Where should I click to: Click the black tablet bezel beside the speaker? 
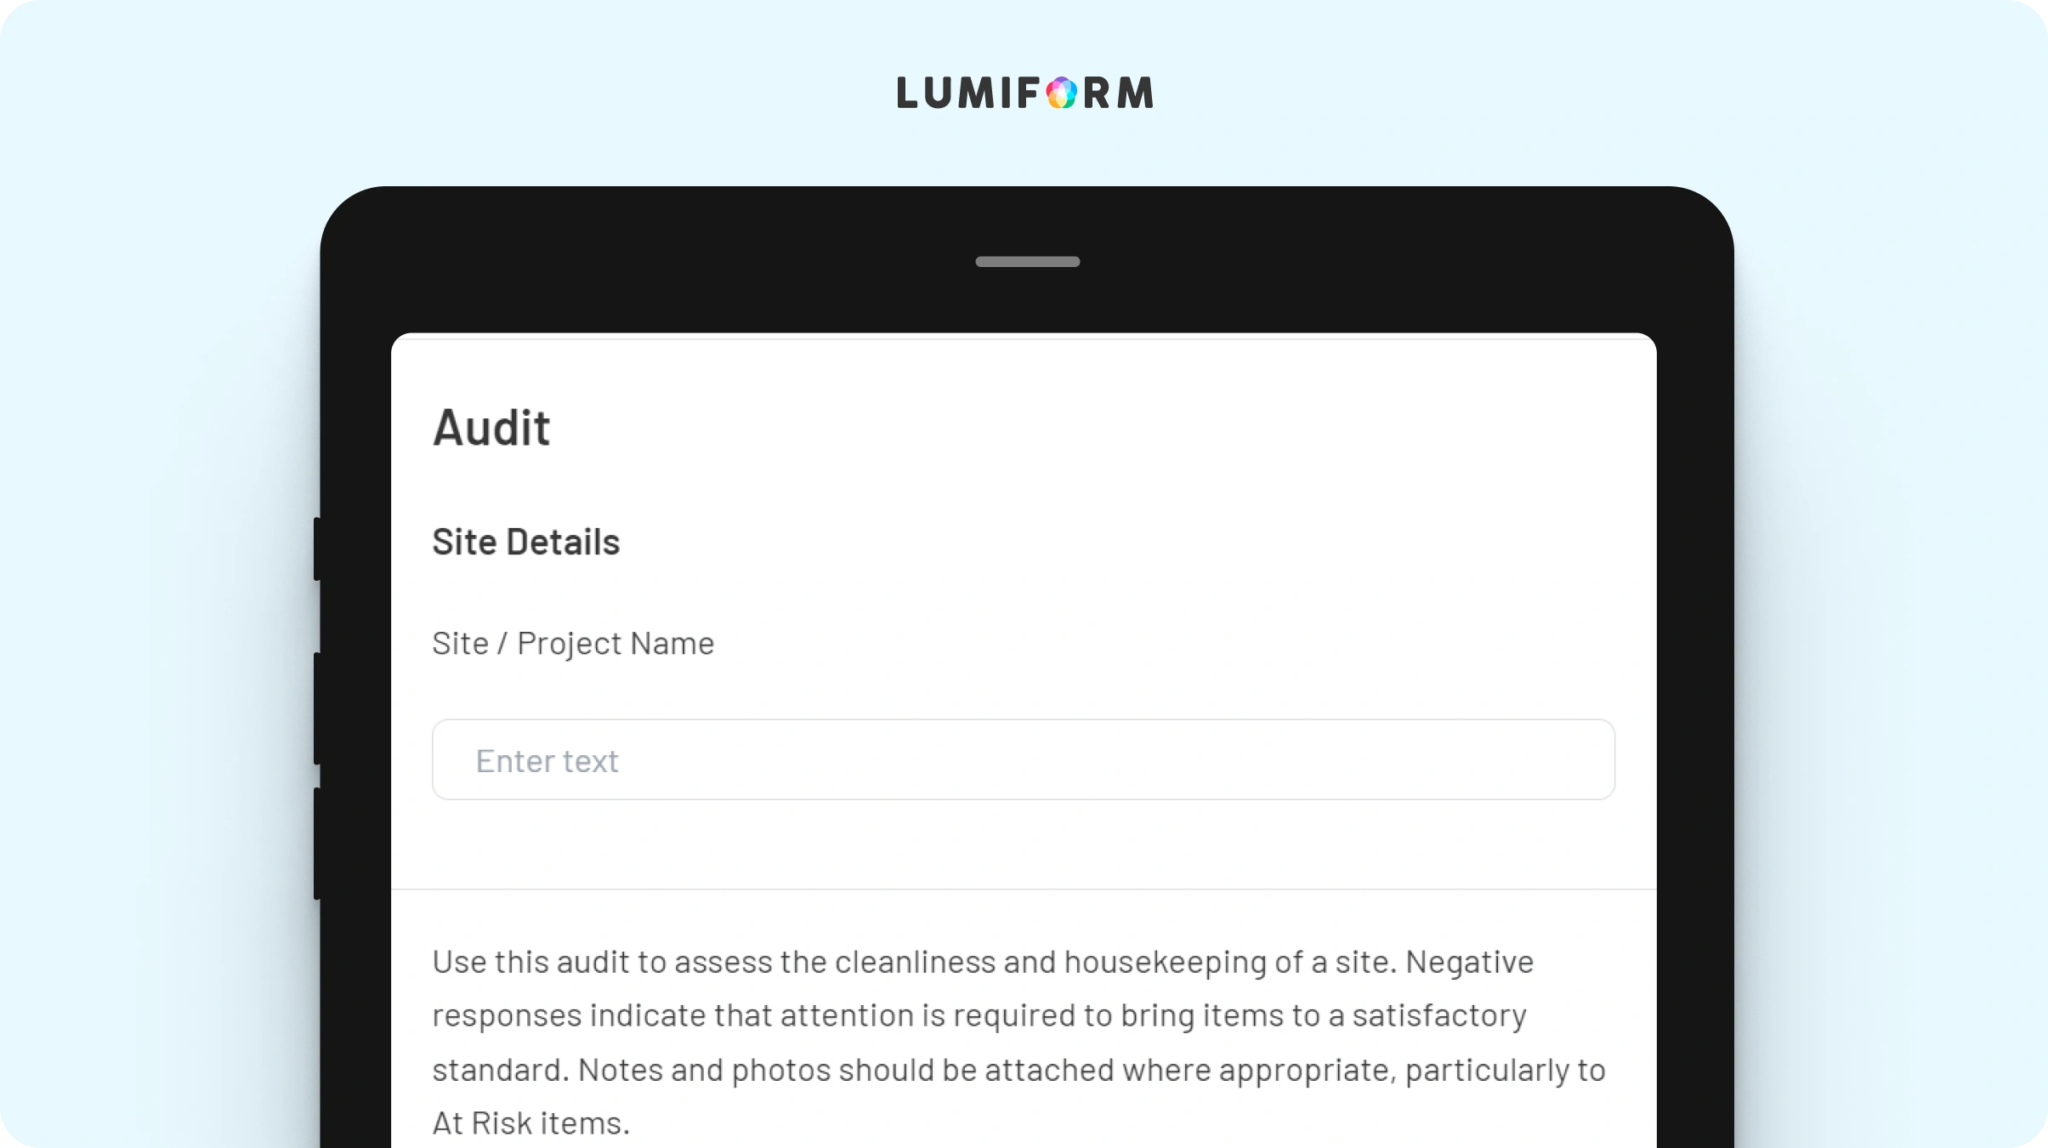point(700,262)
